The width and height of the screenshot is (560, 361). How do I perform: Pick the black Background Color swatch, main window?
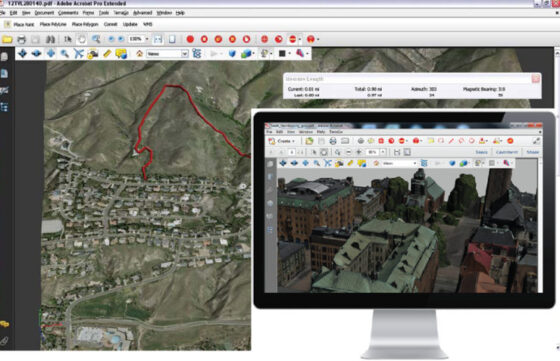(x=282, y=54)
